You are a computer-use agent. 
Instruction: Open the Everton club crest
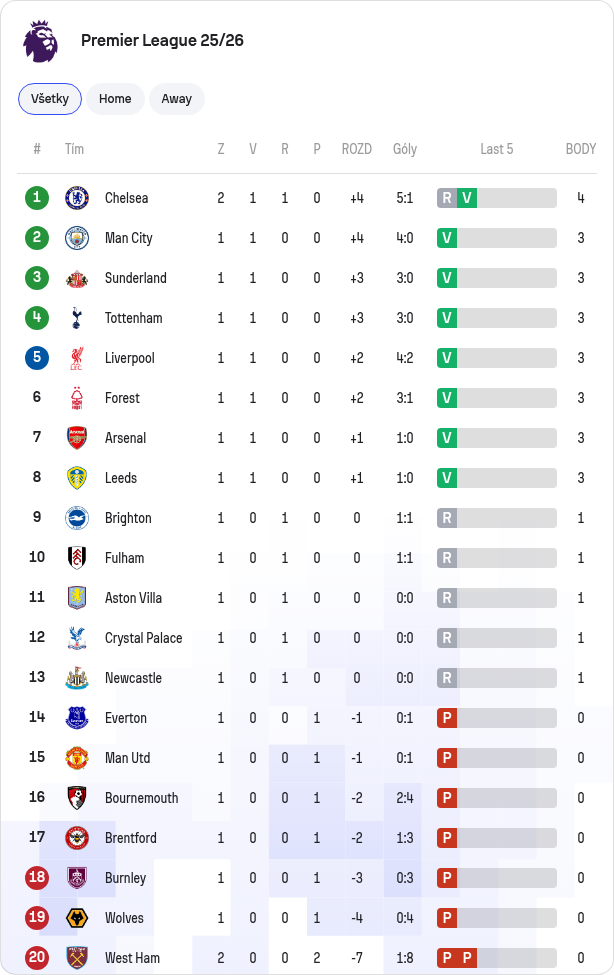point(77,718)
